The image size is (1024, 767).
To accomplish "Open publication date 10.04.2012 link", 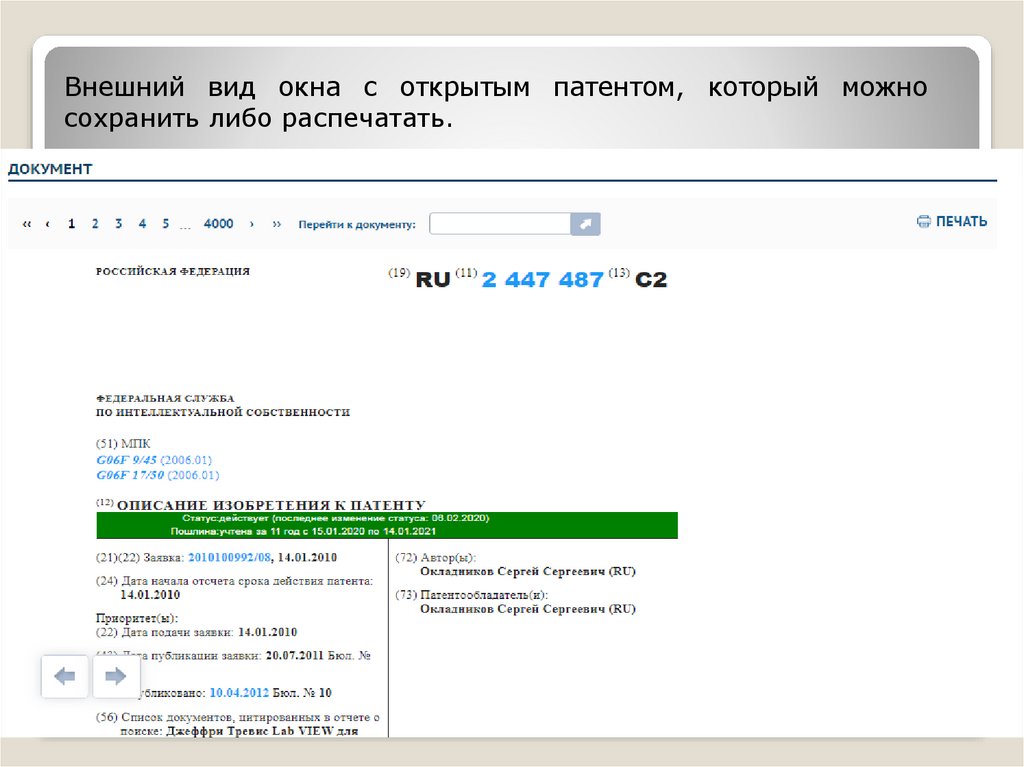I will pyautogui.click(x=239, y=693).
